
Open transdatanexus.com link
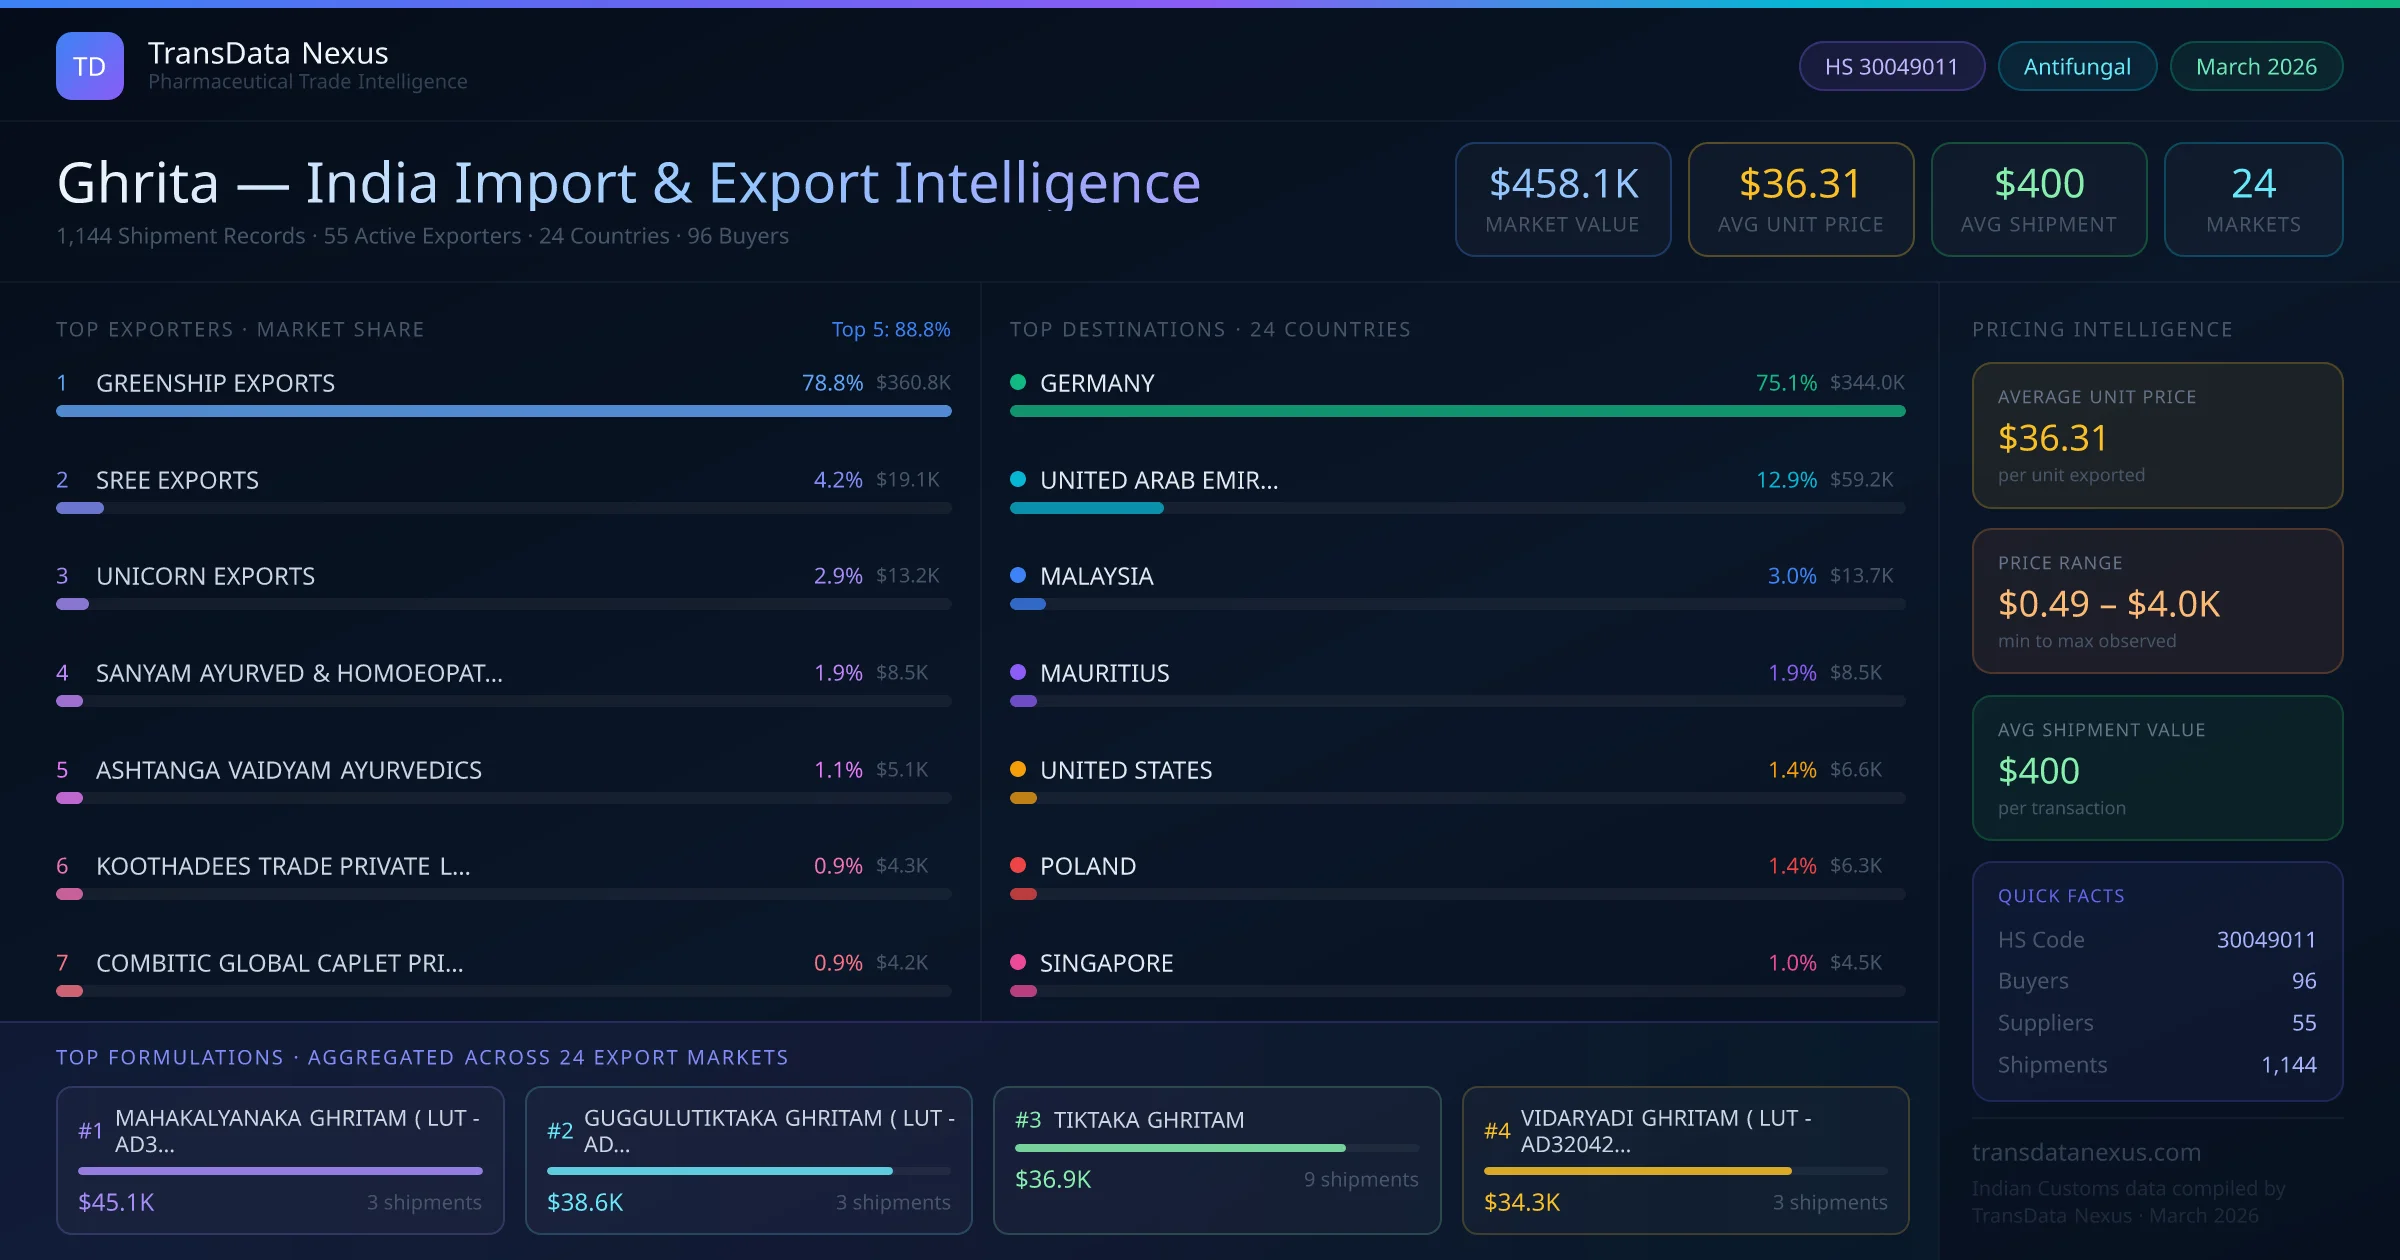point(2086,1152)
